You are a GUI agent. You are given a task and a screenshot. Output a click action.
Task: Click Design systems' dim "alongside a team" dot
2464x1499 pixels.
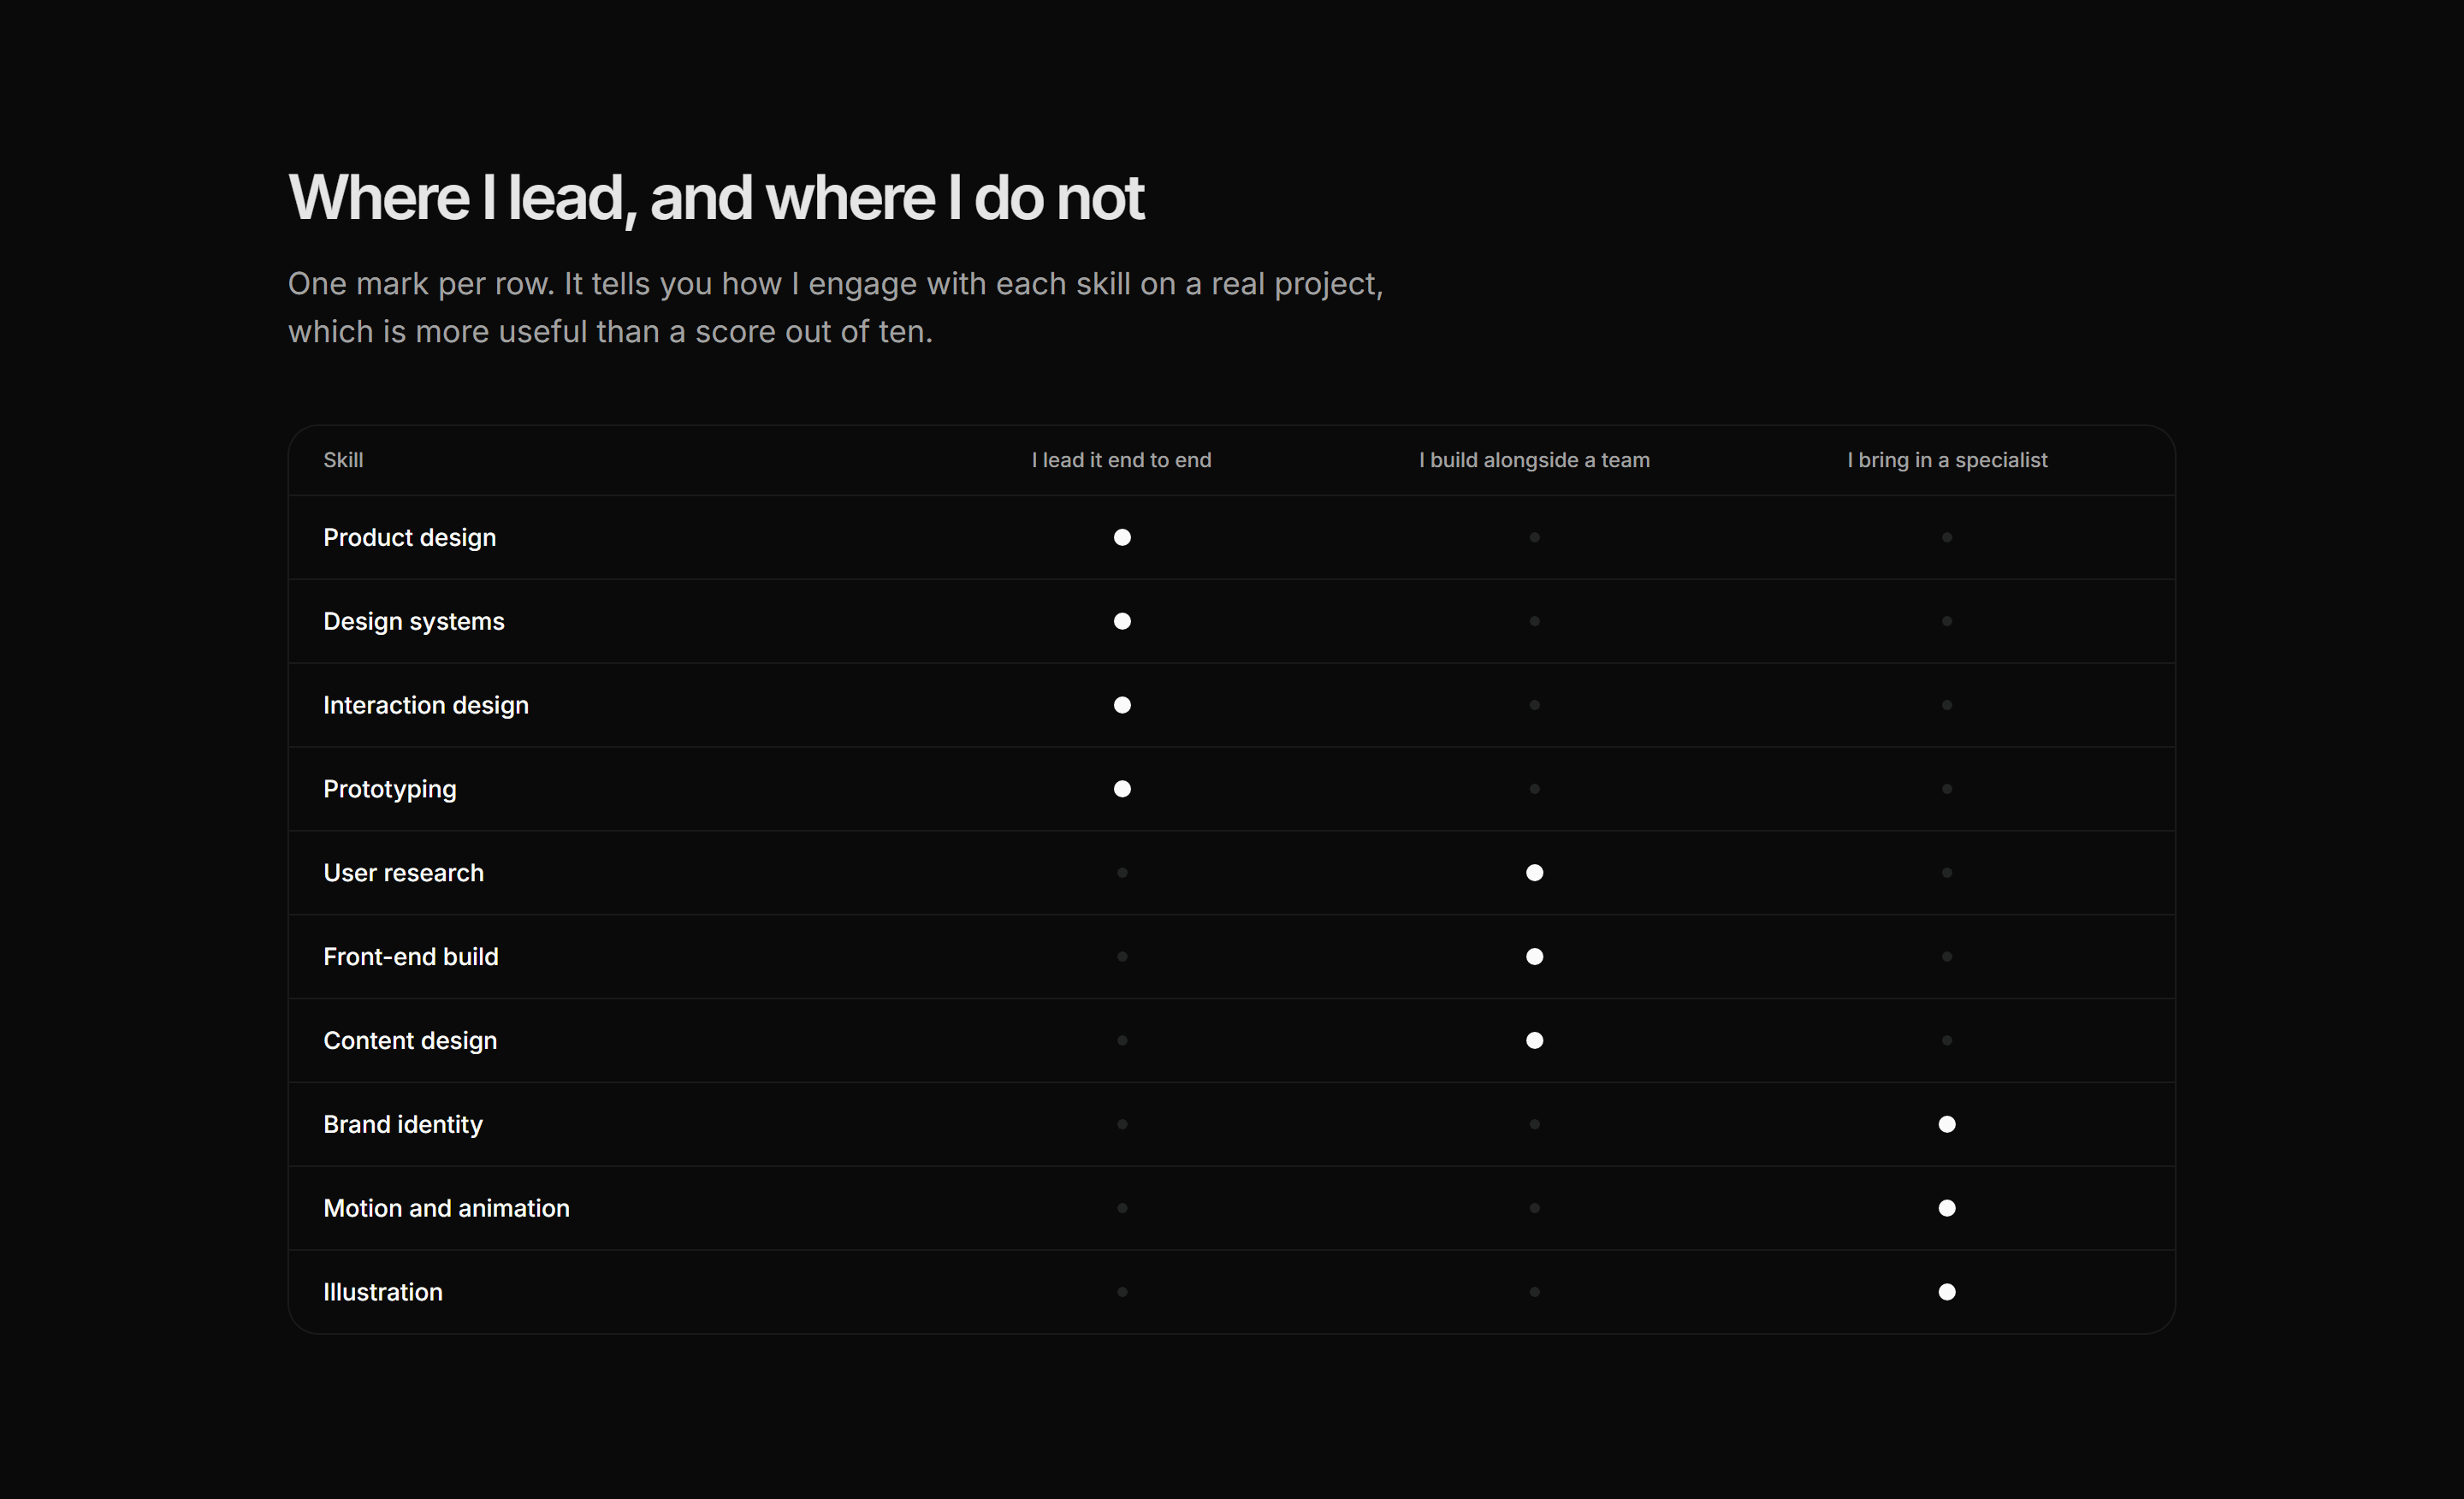pyautogui.click(x=1534, y=621)
